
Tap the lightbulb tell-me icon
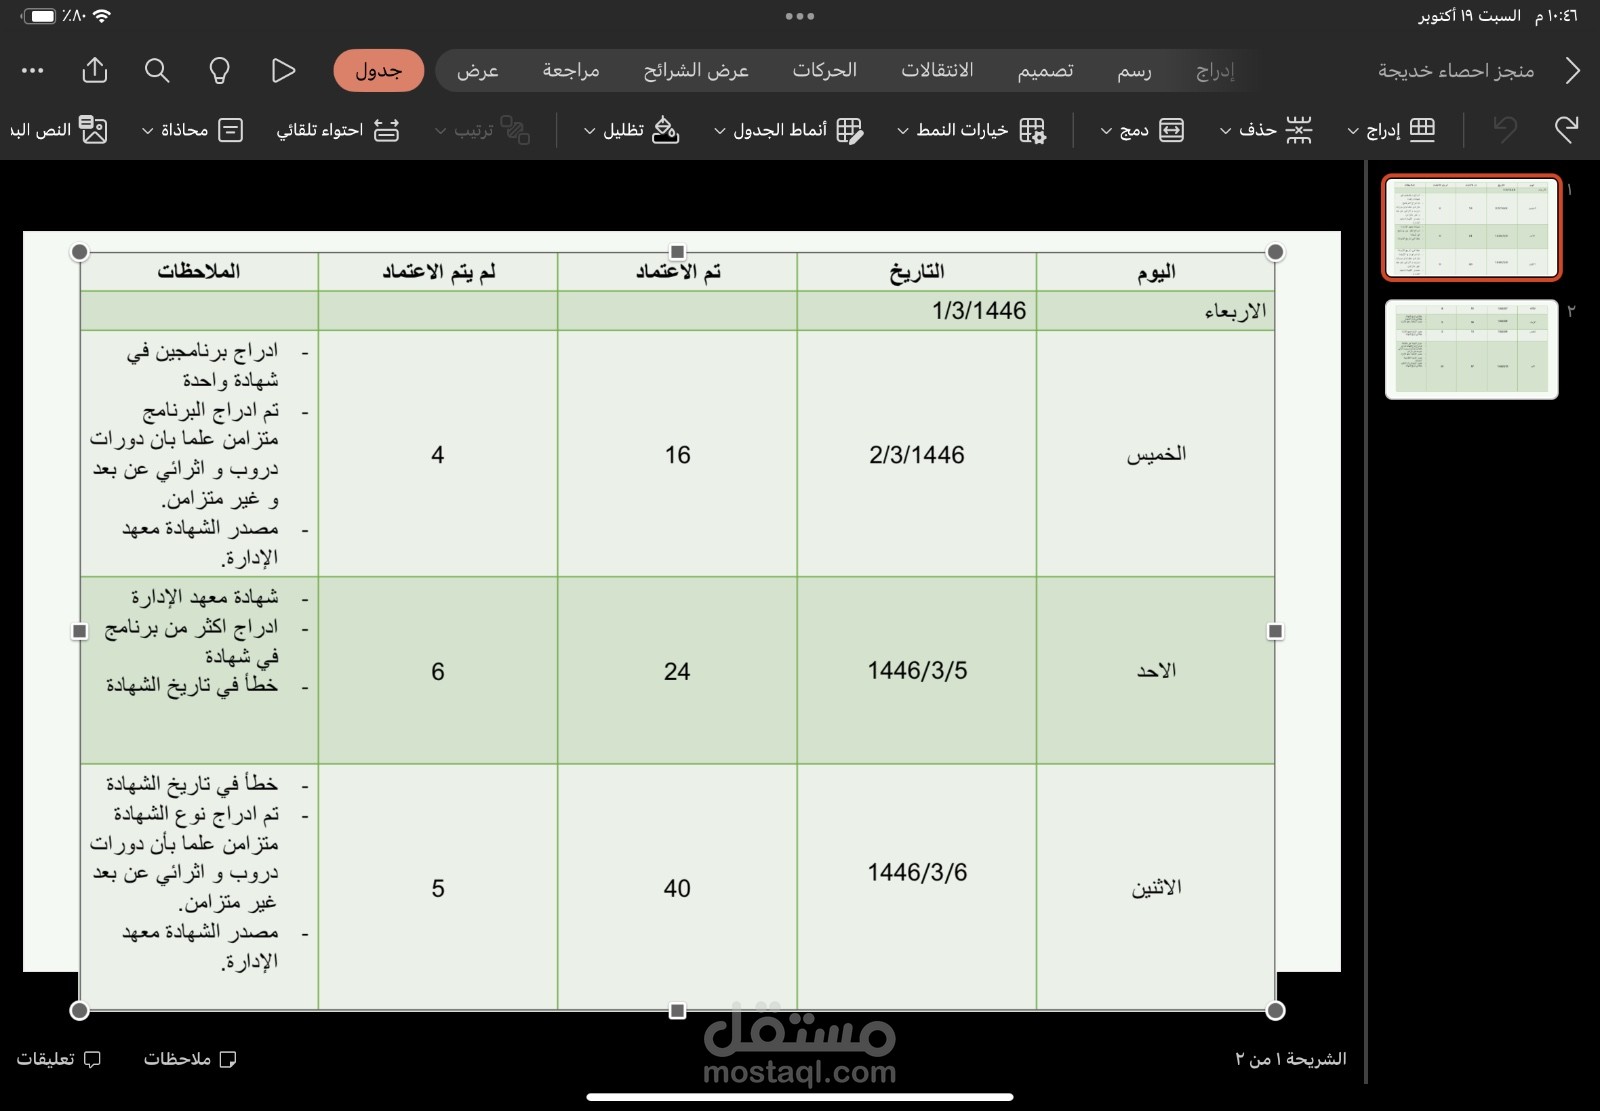tap(219, 70)
